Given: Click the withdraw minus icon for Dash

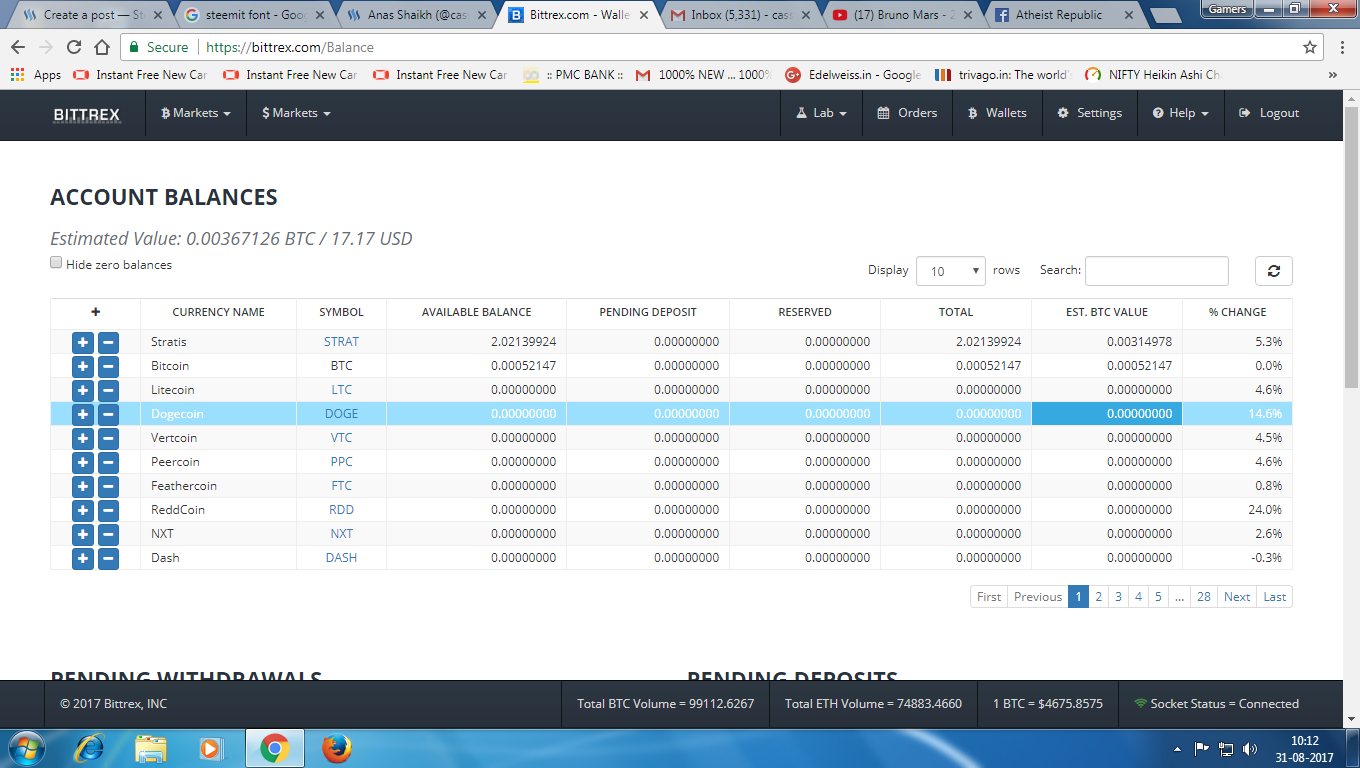Looking at the screenshot, I should coord(108,558).
